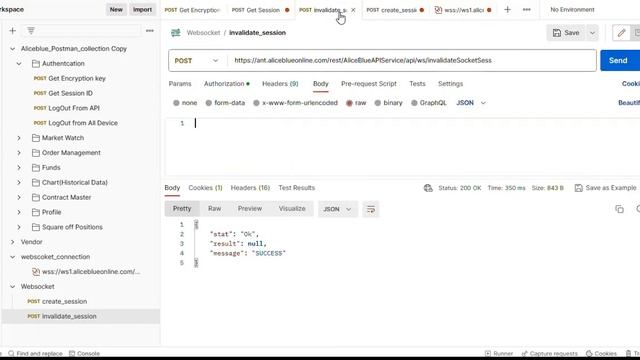
Task: Open Cookies manager in status bar
Action: (x=601, y=353)
